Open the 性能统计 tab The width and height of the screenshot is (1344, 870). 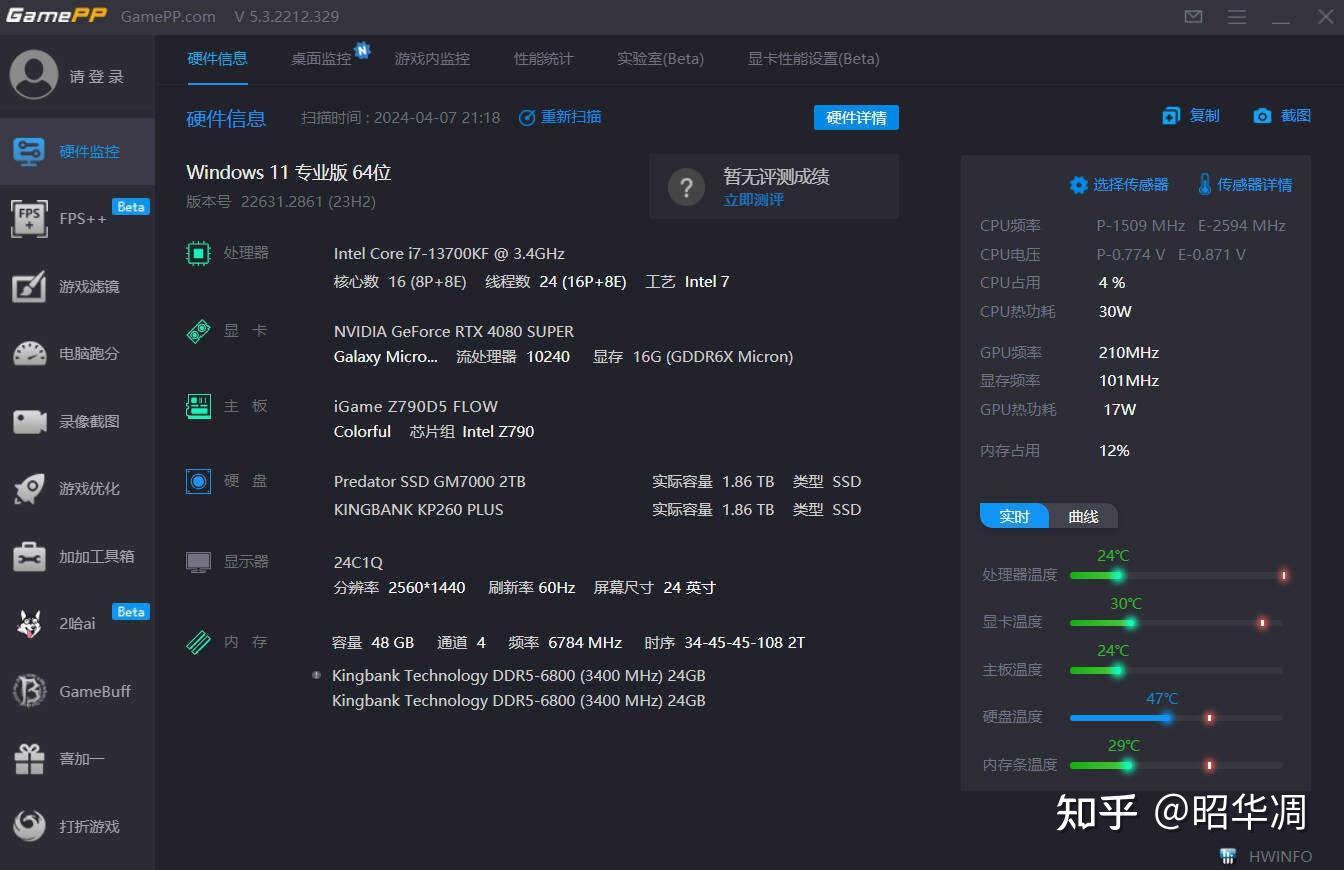pyautogui.click(x=543, y=59)
